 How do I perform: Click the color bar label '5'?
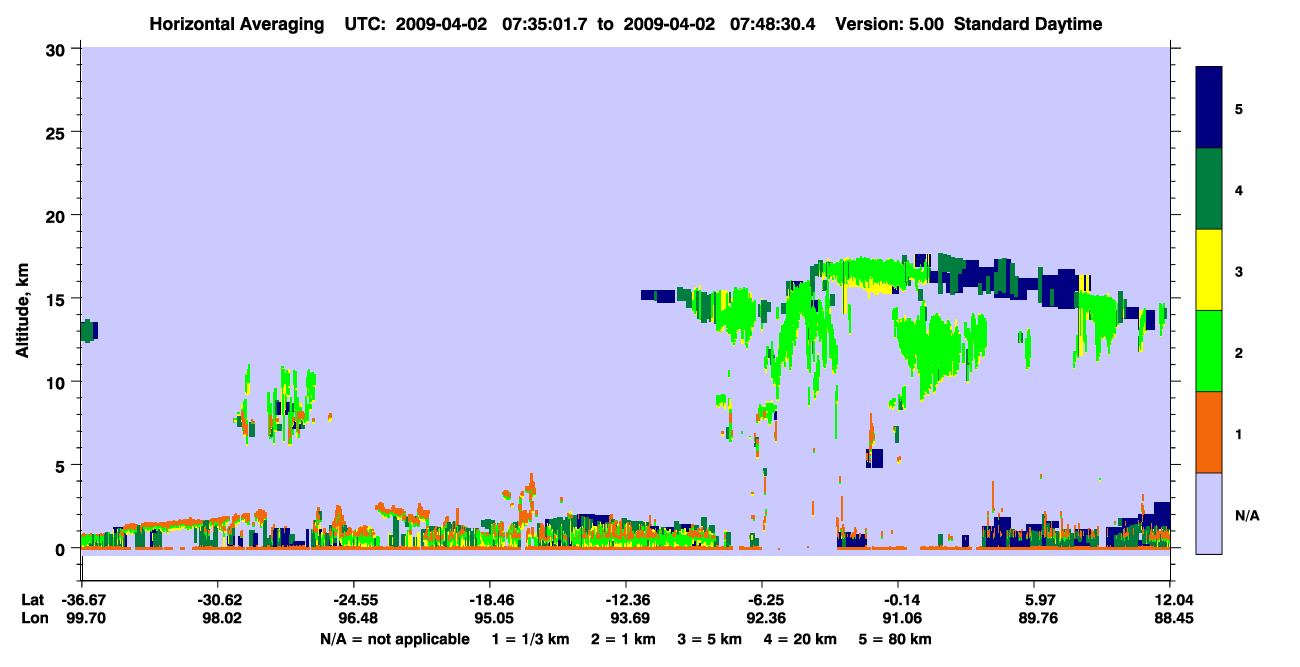[x=1239, y=109]
